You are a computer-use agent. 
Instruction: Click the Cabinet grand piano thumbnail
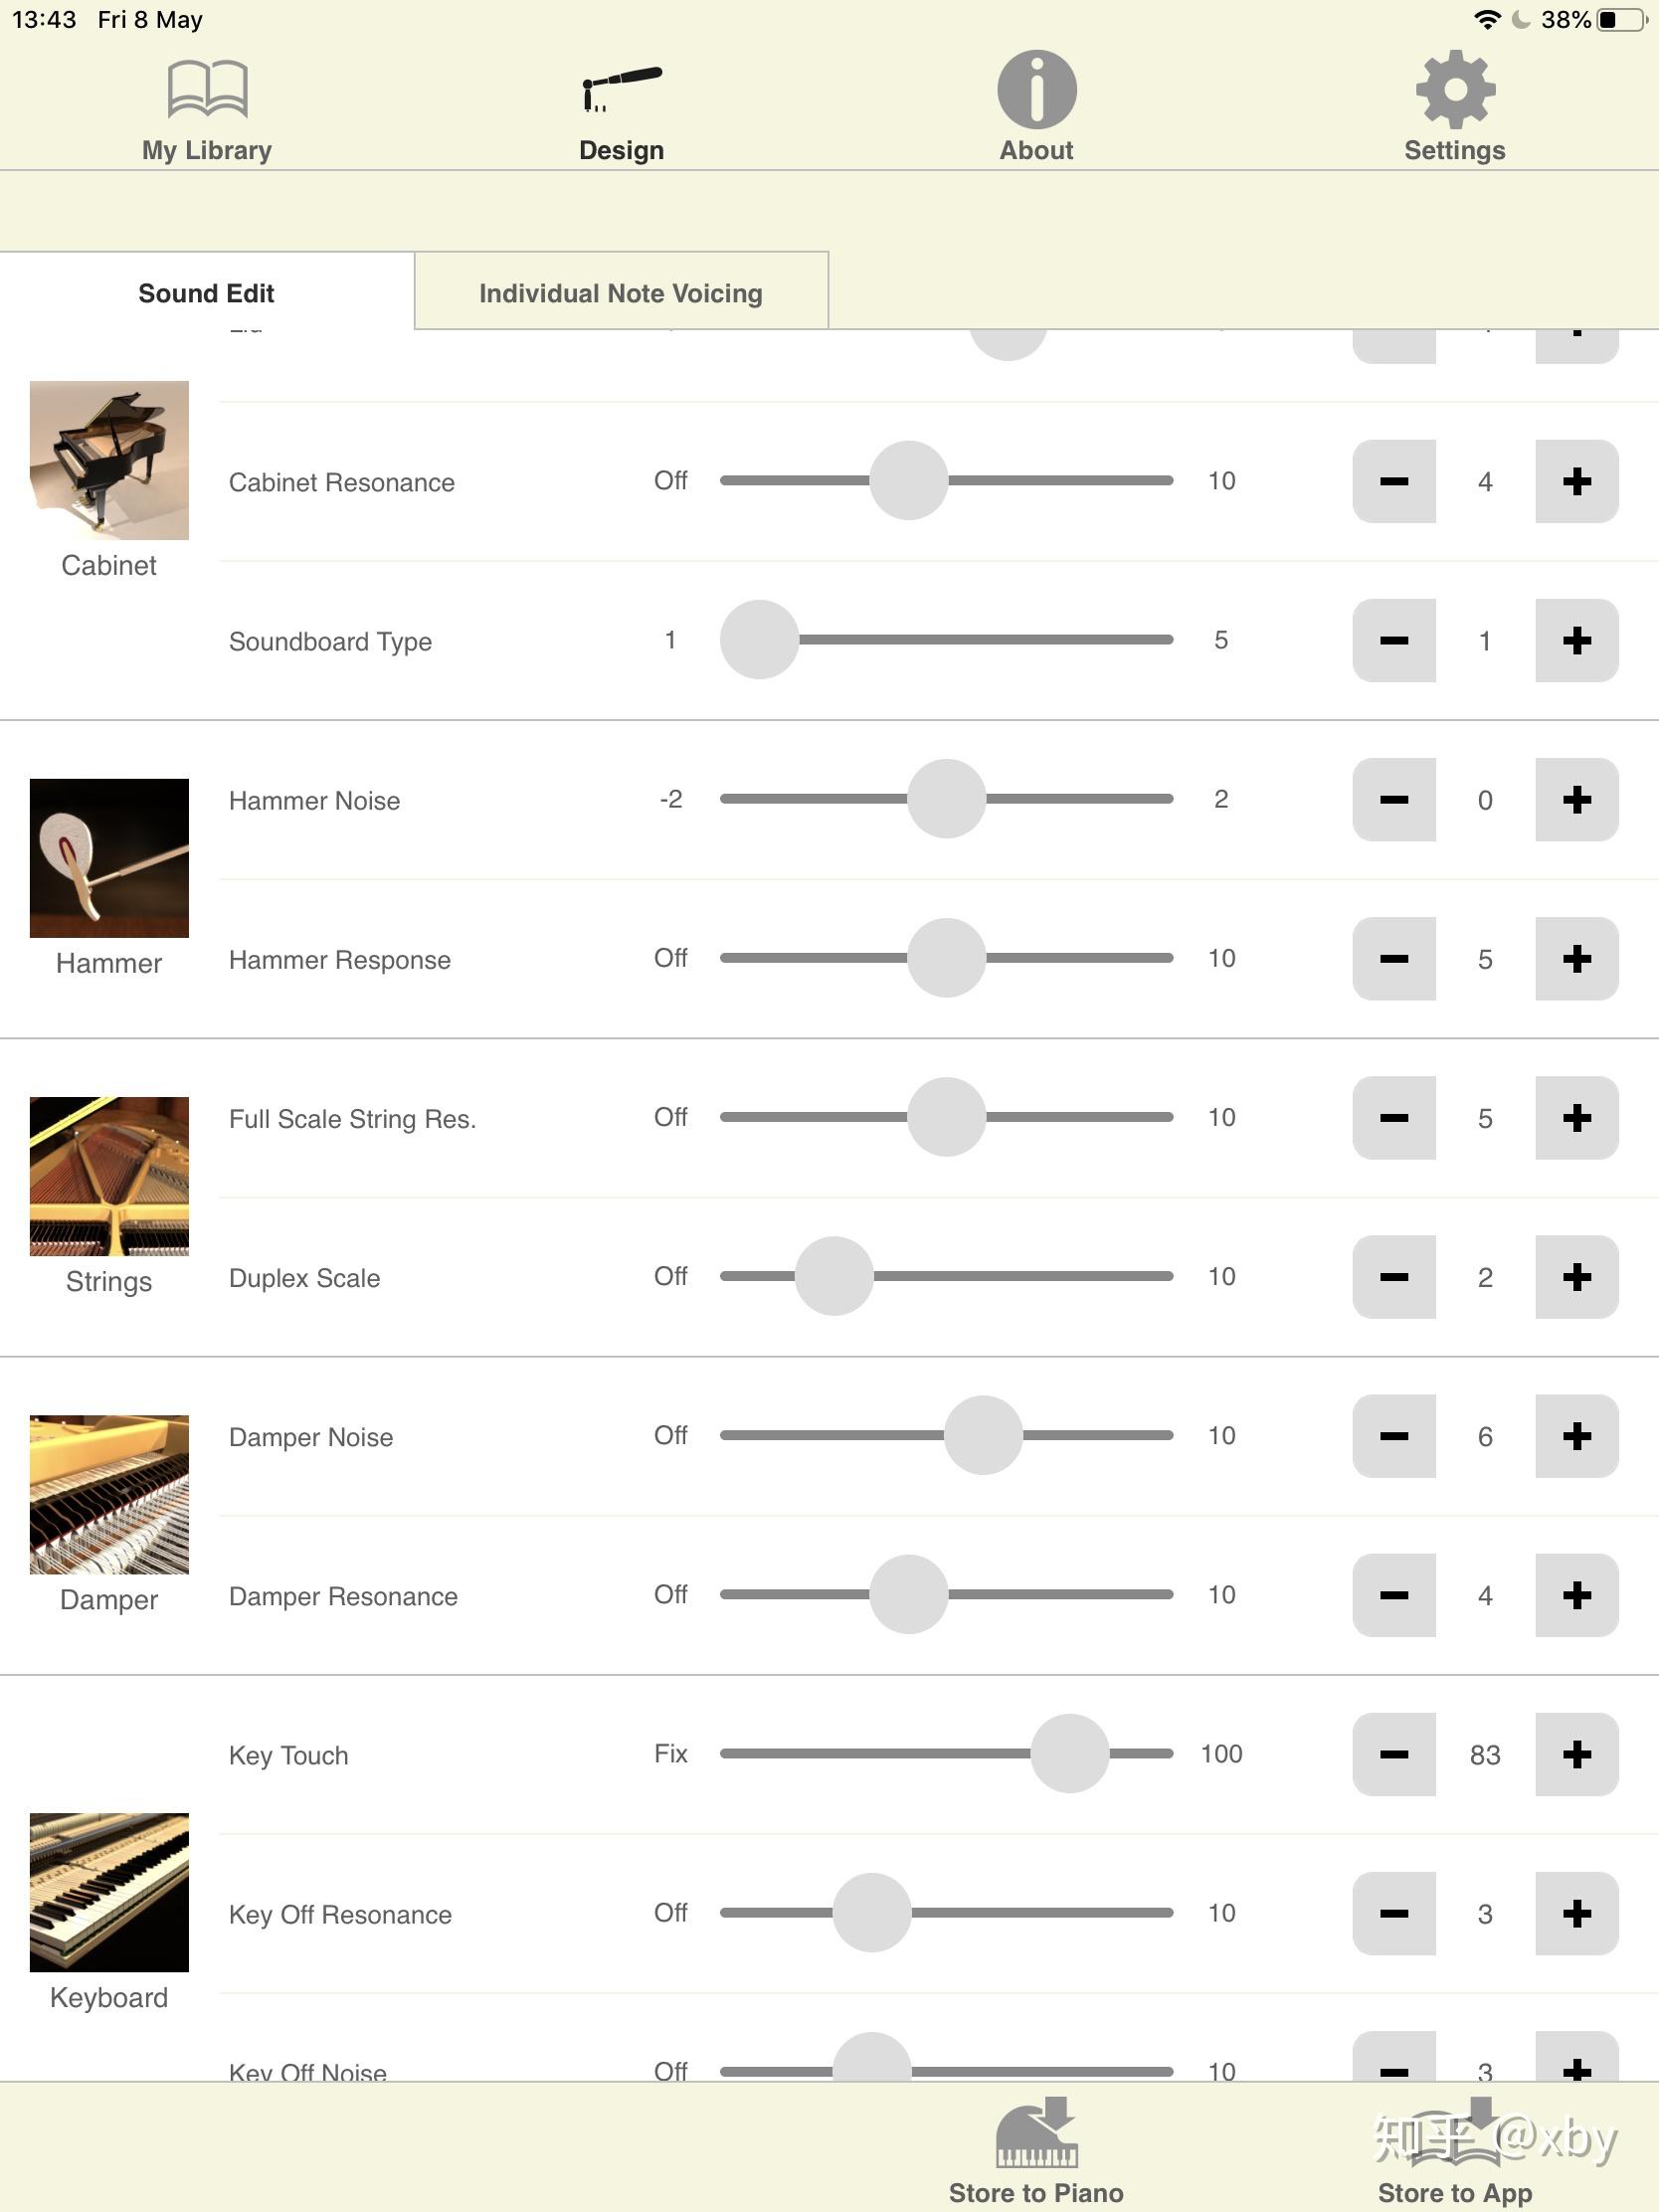point(109,460)
